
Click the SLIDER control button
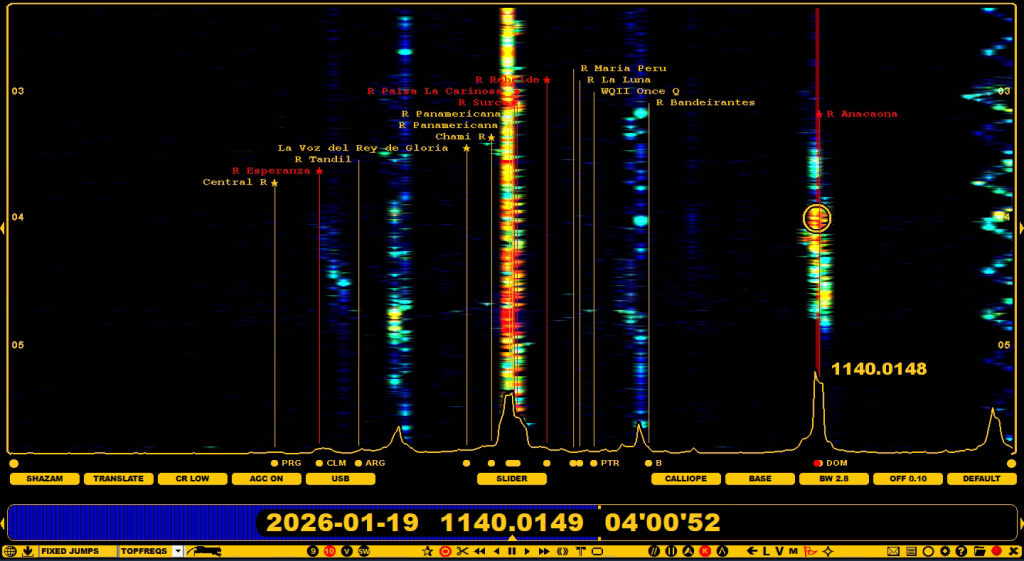point(512,479)
